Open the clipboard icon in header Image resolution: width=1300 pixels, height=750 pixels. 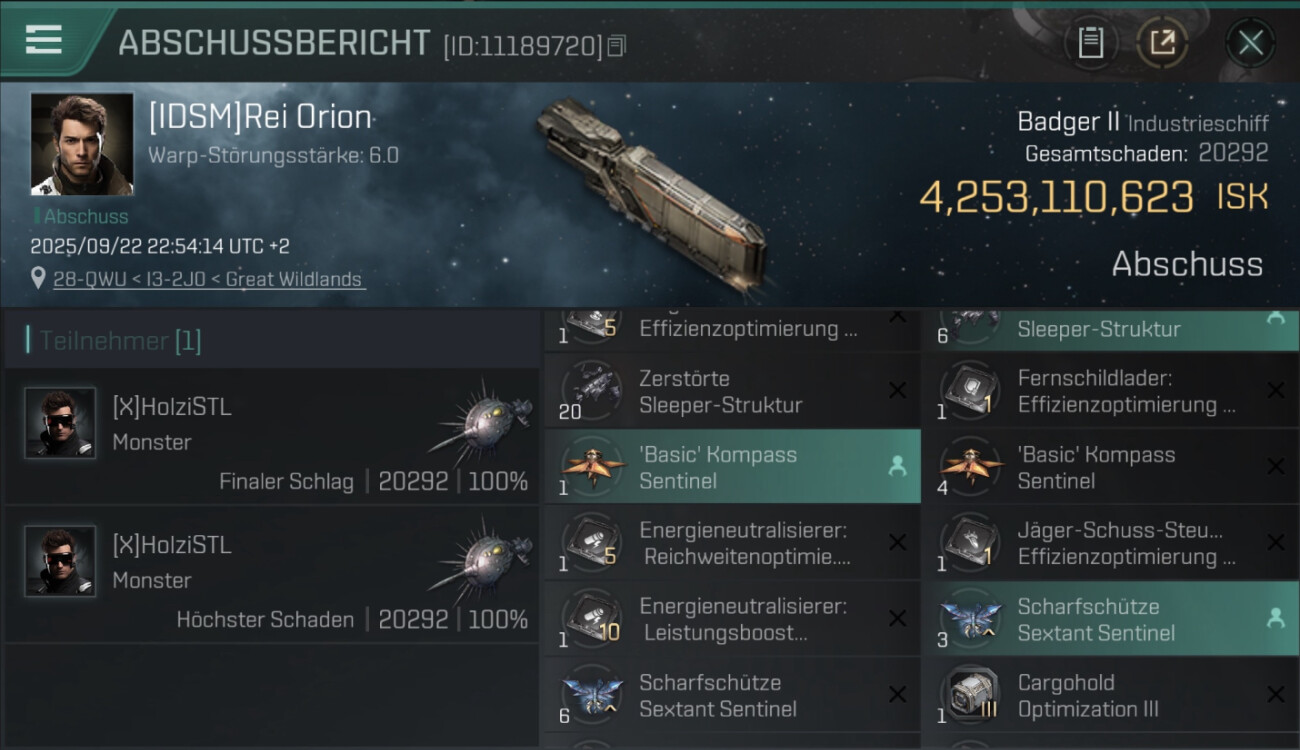click(x=1090, y=43)
